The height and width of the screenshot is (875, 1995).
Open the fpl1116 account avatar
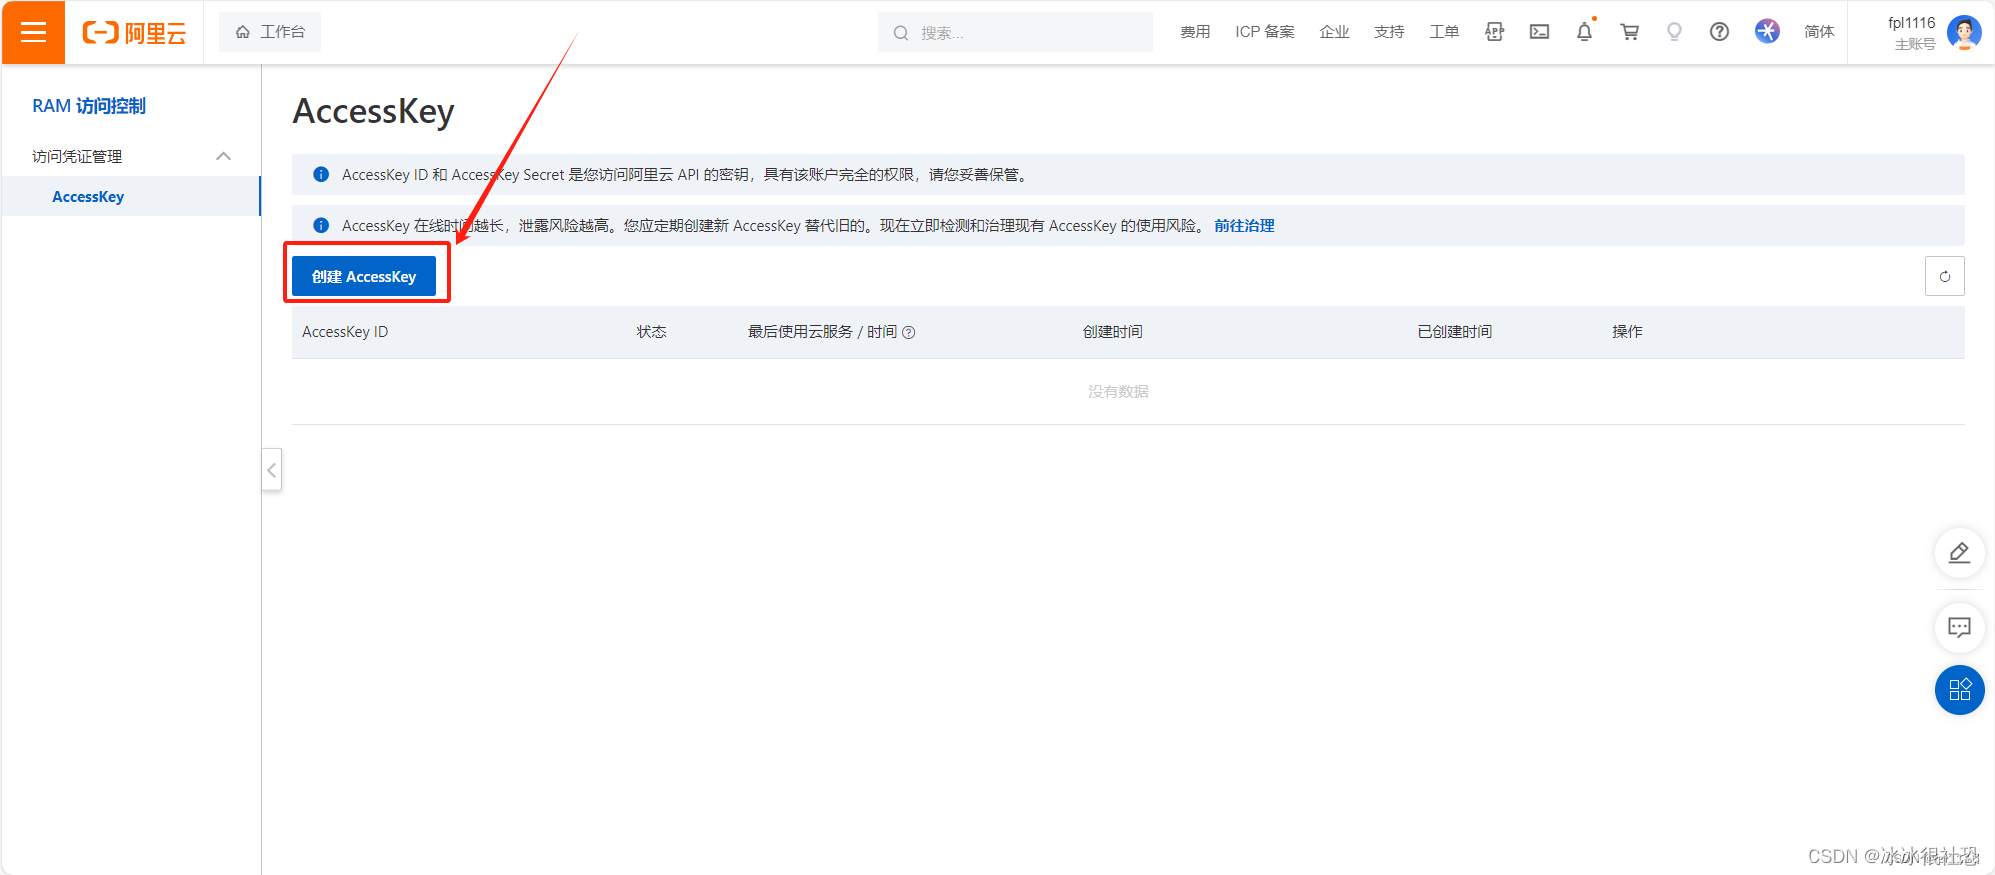(x=1965, y=32)
